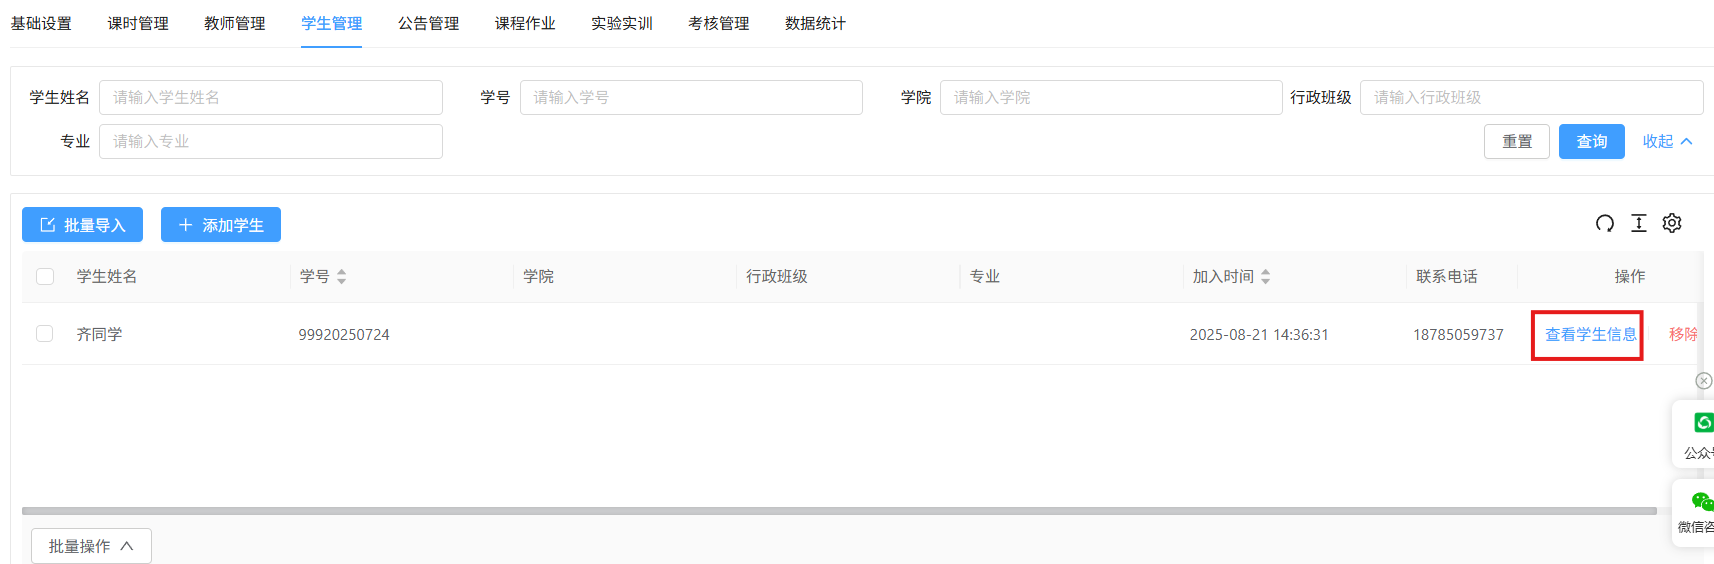This screenshot has height=564, width=1714.
Task: Collapse search filters with 收起
Action: (1667, 142)
